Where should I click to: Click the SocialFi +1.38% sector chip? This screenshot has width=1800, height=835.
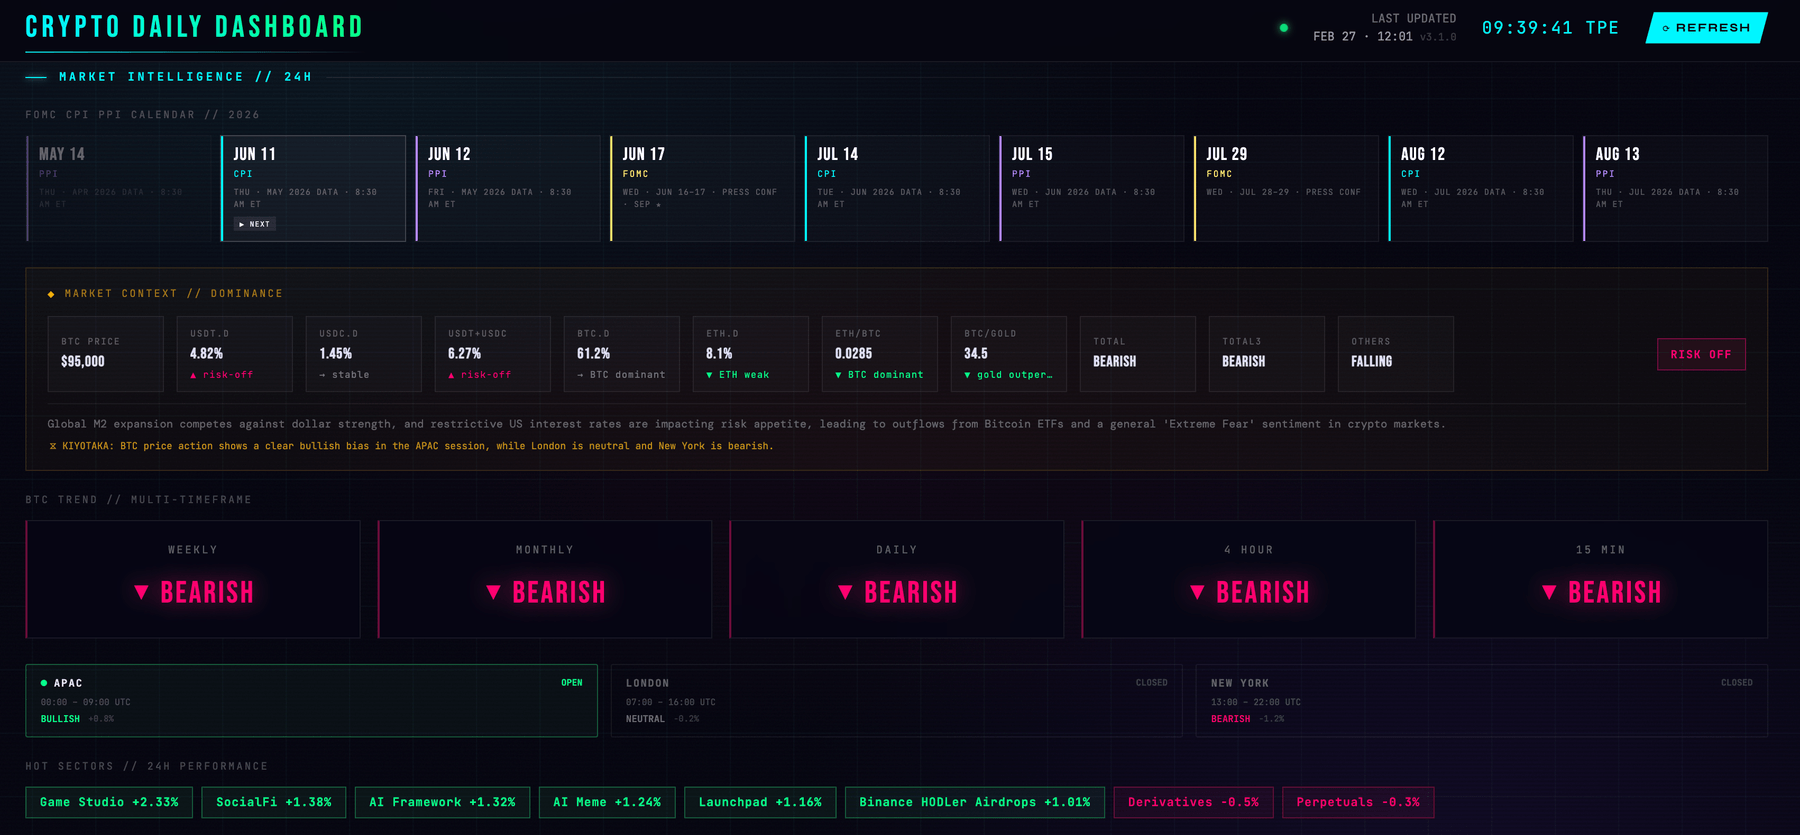click(274, 802)
